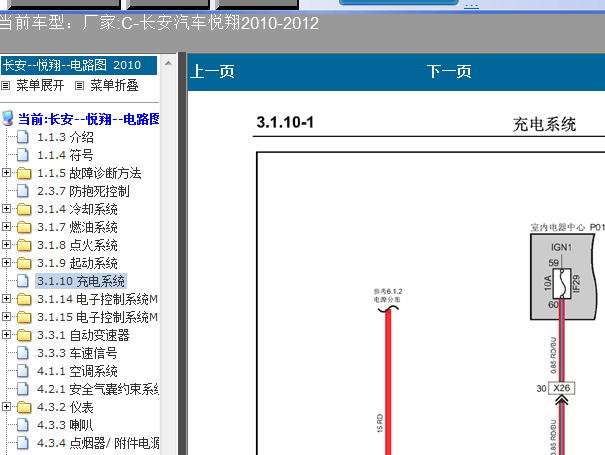Open 1.1.4 符号 page
Image resolution: width=605 pixels, height=455 pixels.
click(x=65, y=155)
